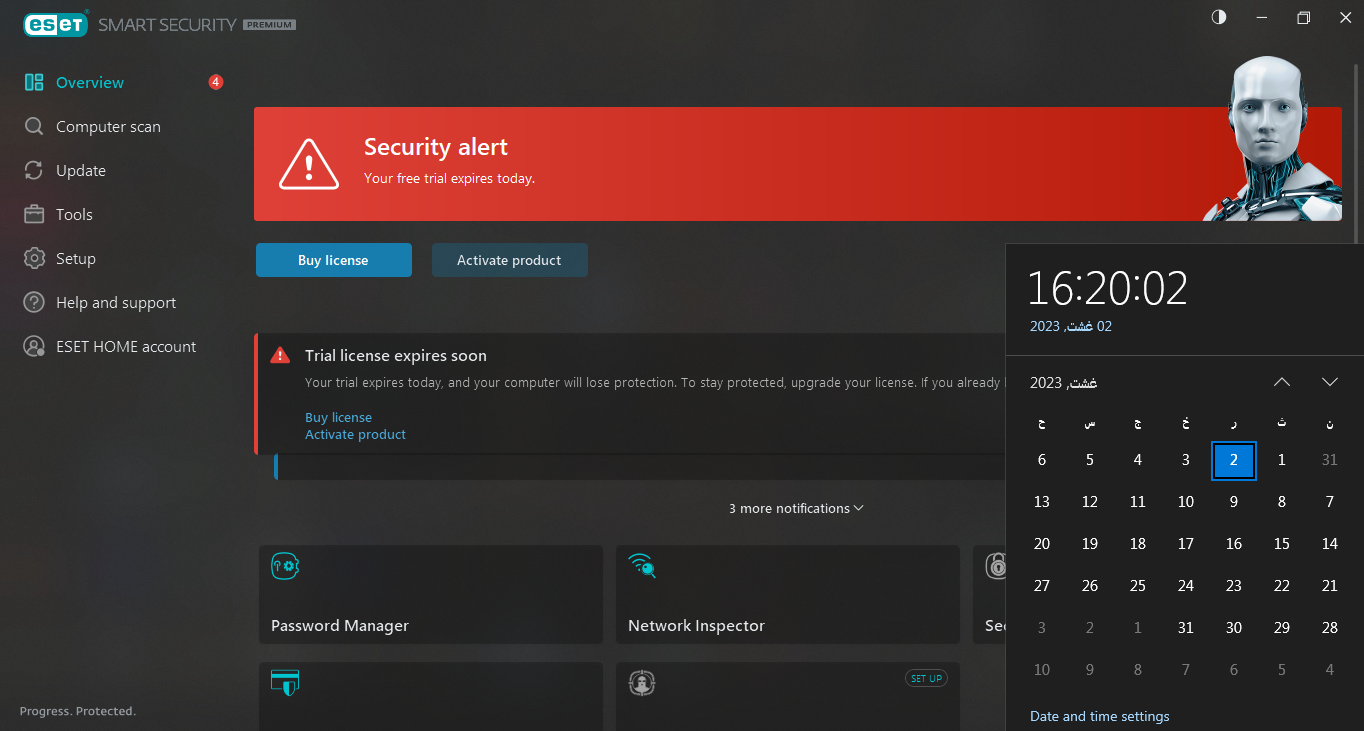This screenshot has width=1364, height=731.
Task: Select day 22 in the calendar
Action: click(x=1282, y=586)
